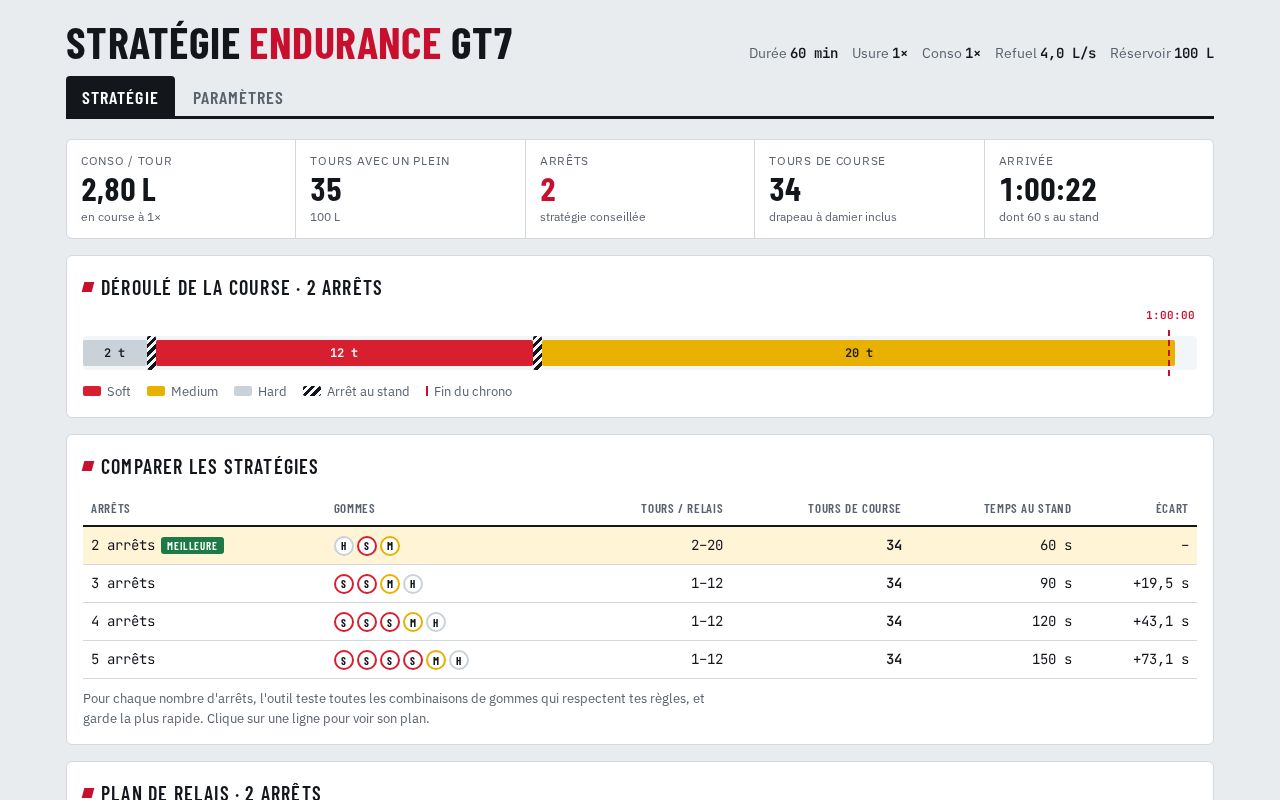Click the Conso / Tour 2,80 L card
Viewport: 1280px width, 800px height.
[x=181, y=189]
